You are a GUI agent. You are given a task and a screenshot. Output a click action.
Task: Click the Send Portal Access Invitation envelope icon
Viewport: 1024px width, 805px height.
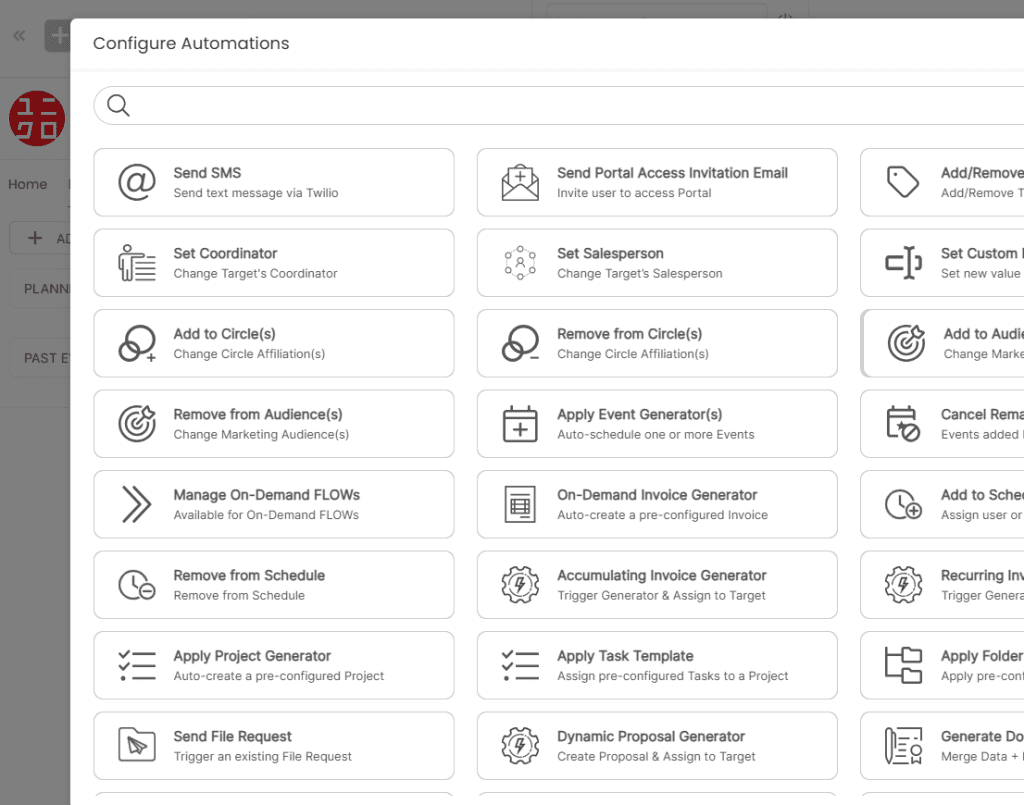(x=520, y=183)
